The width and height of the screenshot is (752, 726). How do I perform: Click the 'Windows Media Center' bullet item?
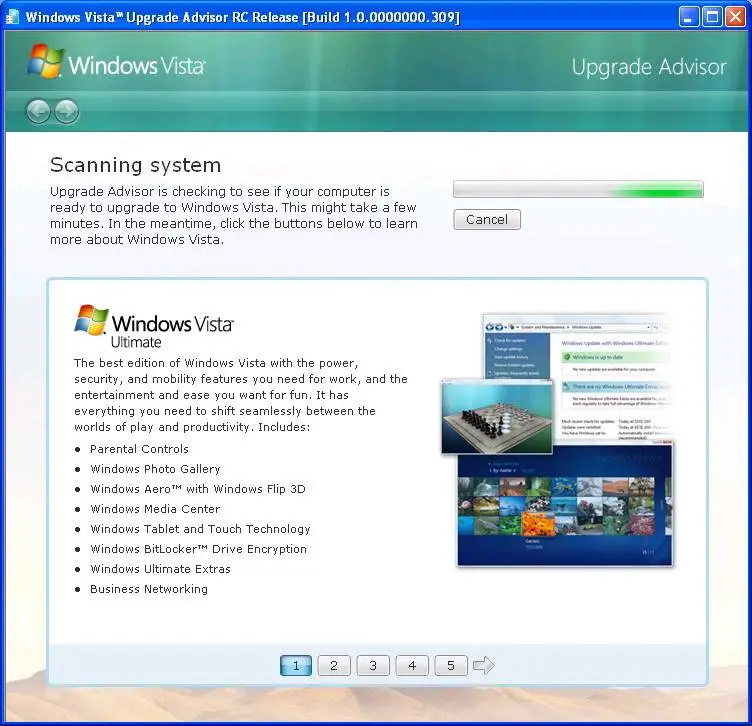pos(155,509)
